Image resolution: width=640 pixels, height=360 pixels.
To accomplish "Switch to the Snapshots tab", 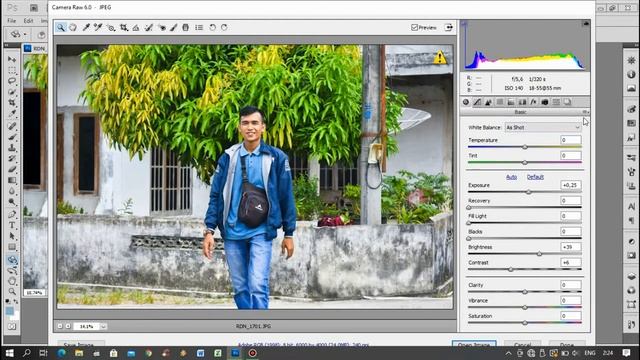I will (567, 102).
